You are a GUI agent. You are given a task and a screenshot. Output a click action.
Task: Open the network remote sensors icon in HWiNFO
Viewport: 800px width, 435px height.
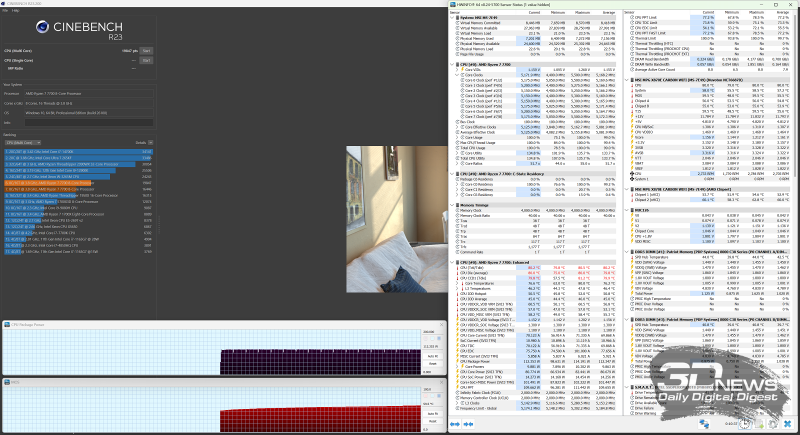click(x=704, y=424)
